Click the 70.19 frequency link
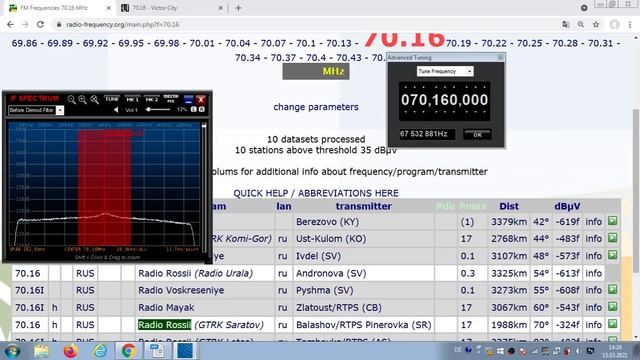This screenshot has width=640, height=360. pyautogui.click(x=458, y=43)
